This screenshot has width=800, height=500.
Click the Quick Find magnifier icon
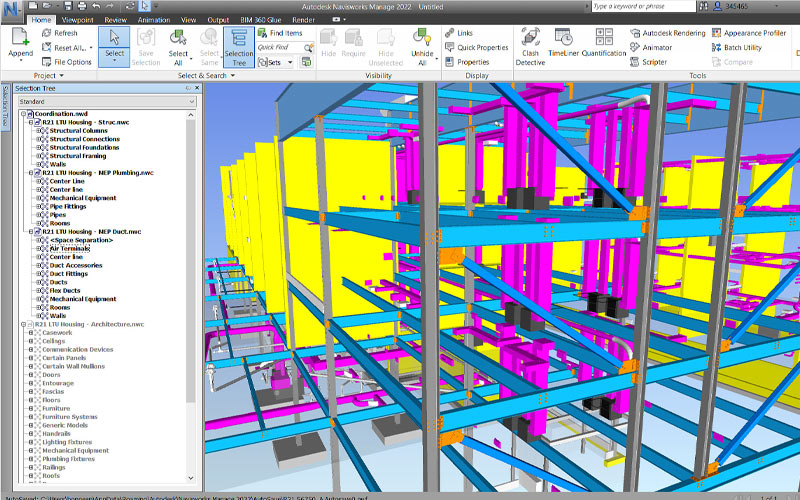pyautogui.click(x=308, y=48)
